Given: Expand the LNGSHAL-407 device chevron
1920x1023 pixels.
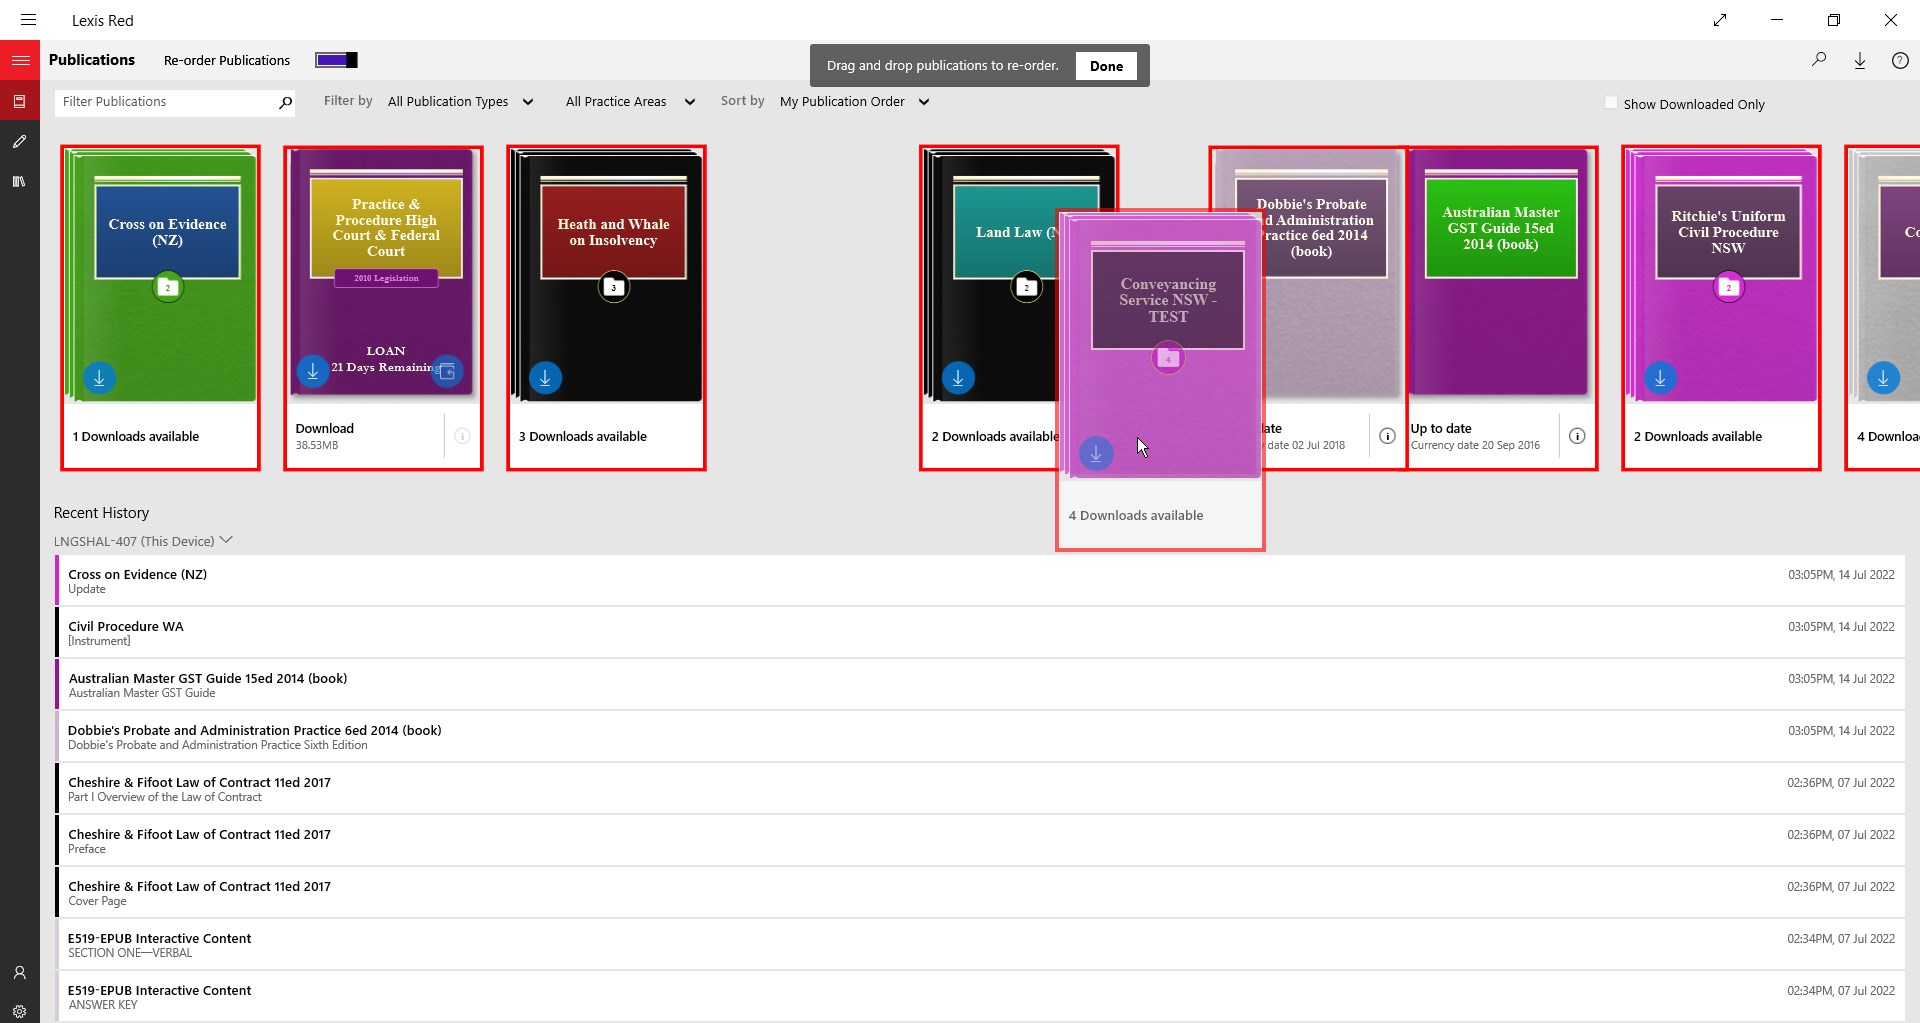Looking at the screenshot, I should coord(226,540).
